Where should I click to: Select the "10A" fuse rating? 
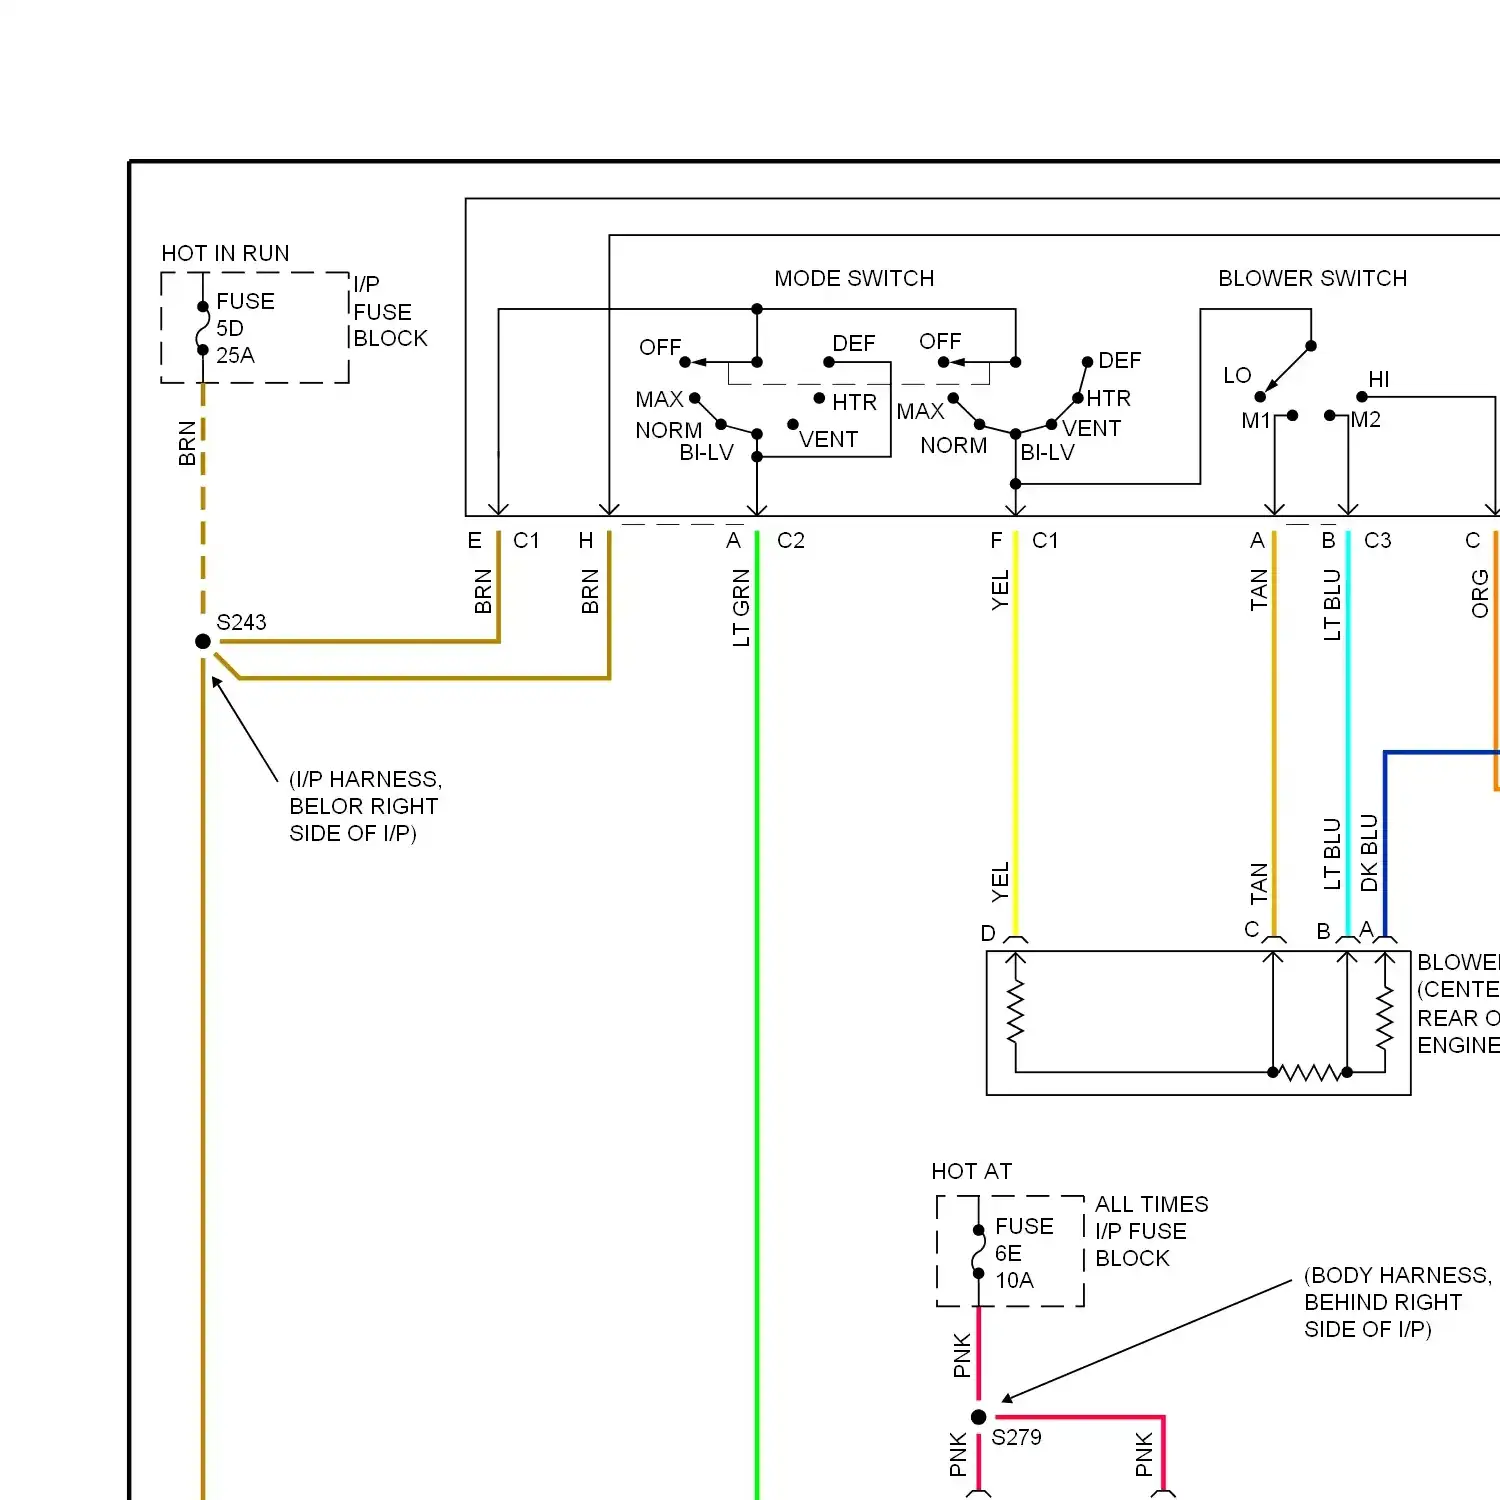[1014, 1280]
